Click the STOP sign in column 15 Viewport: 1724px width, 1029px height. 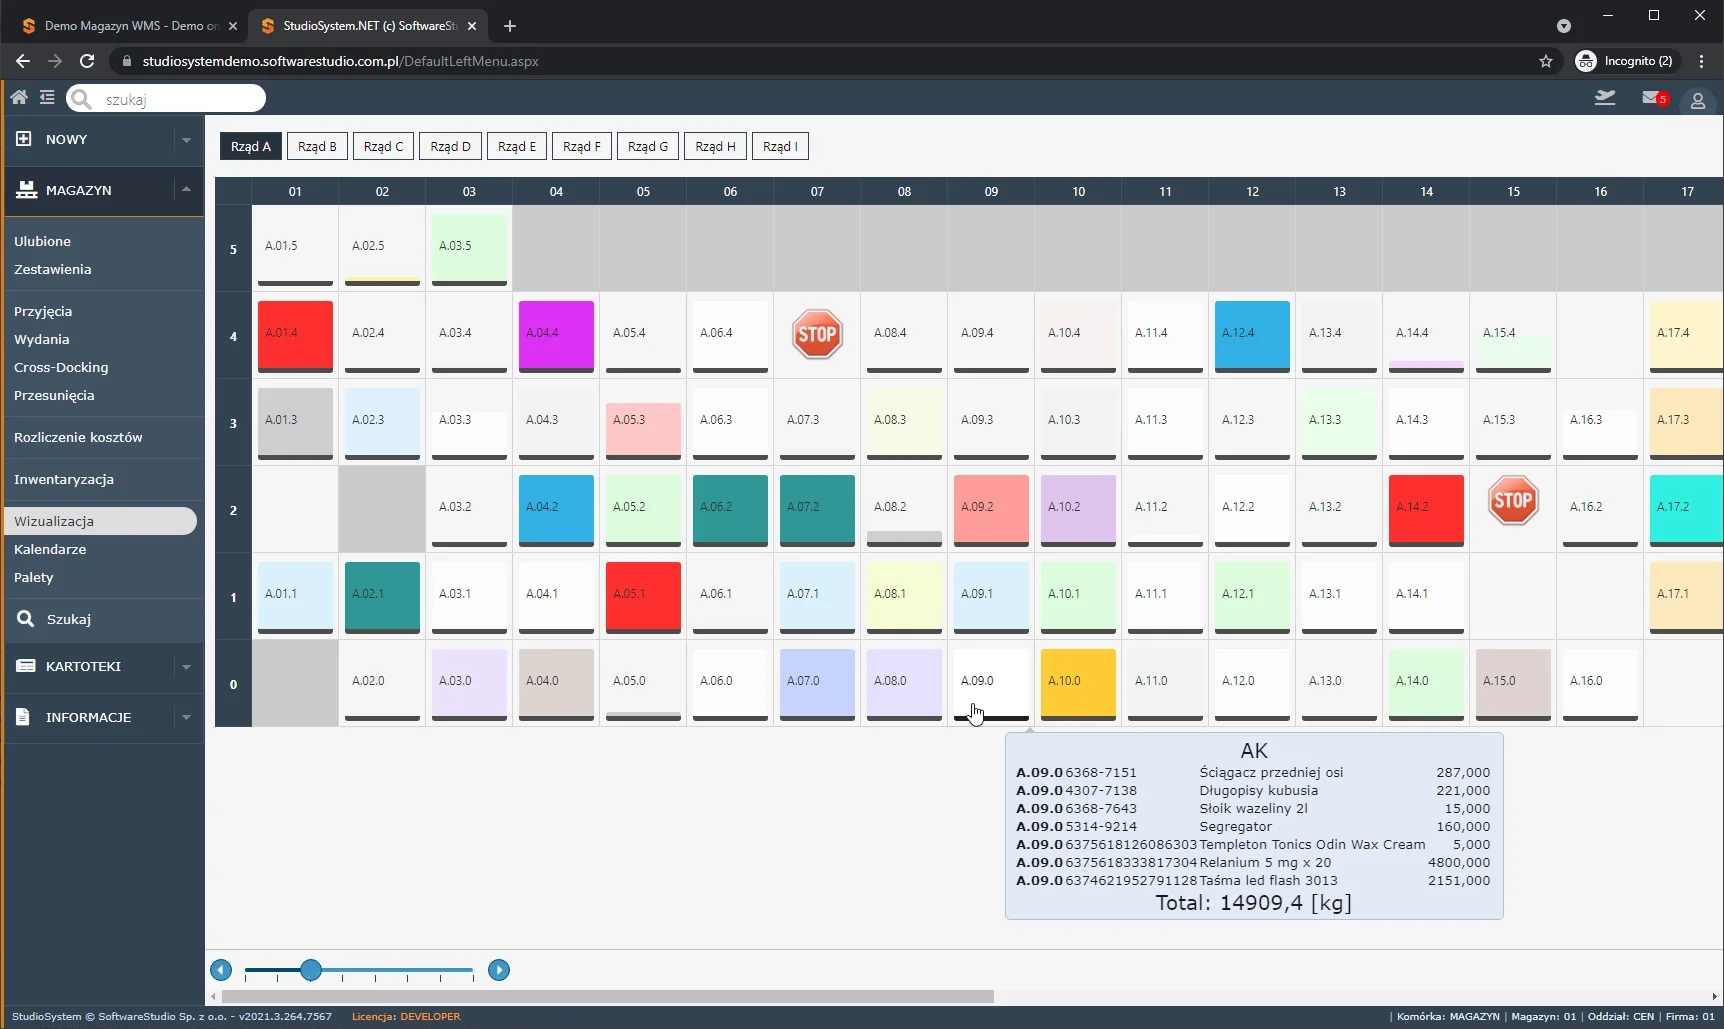click(1512, 500)
